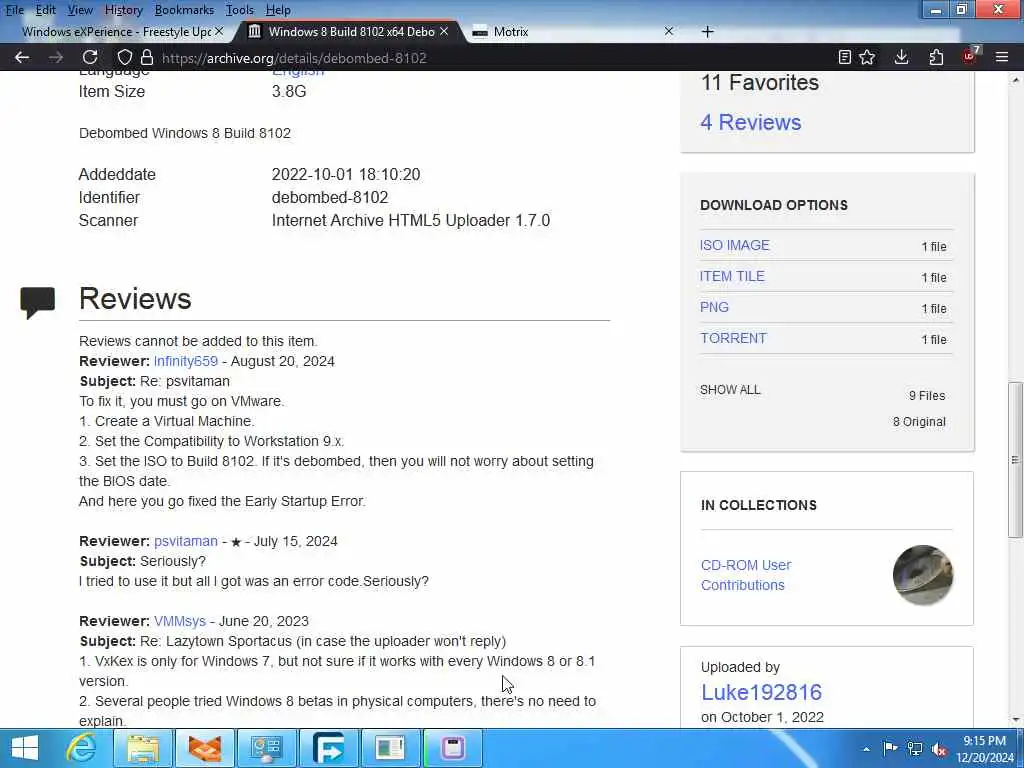The height and width of the screenshot is (768, 1024).
Task: Switch to Windows eXPerience Freestyle tab
Action: click(x=116, y=31)
